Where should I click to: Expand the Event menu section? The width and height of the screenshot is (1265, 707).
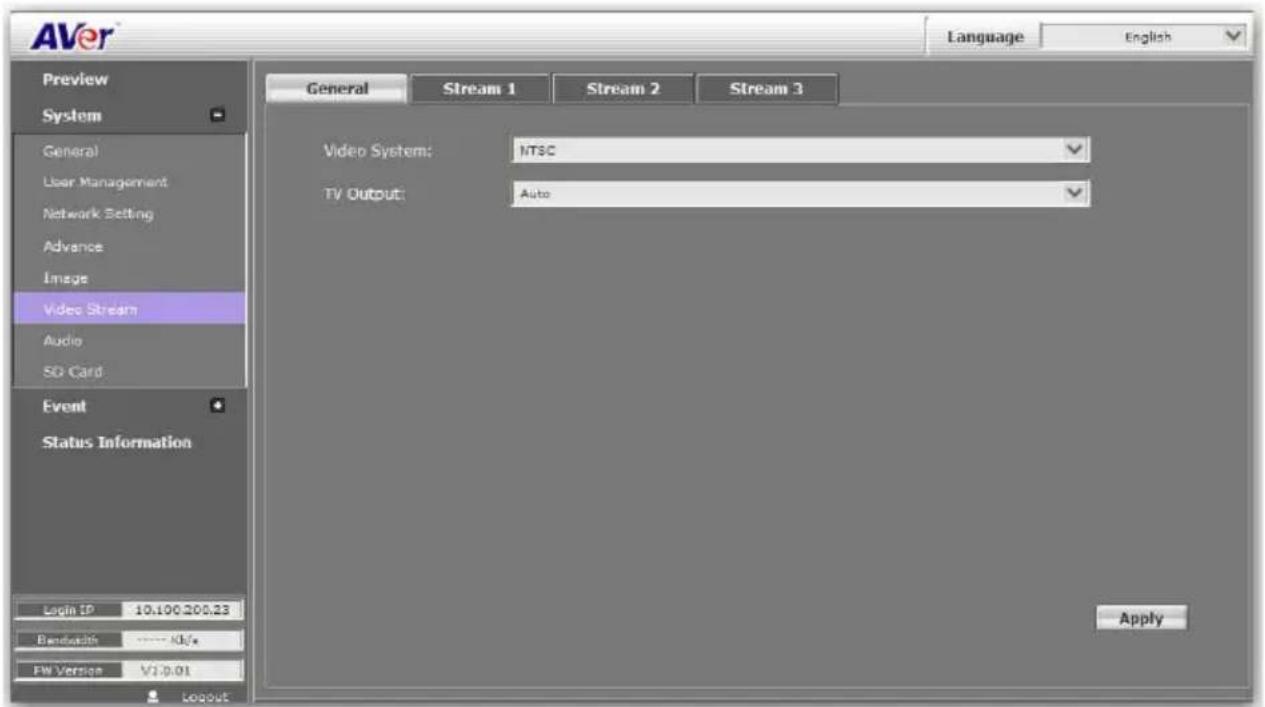(215, 405)
